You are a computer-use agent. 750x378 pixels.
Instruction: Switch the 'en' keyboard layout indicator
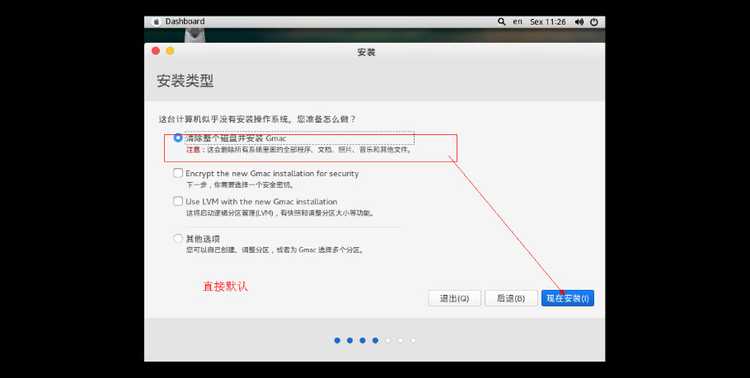[x=518, y=22]
